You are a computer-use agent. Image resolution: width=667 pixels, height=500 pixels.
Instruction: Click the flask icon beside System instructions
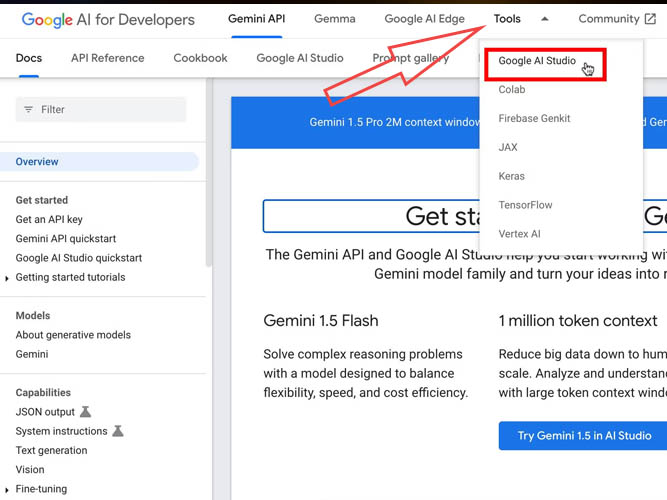(118, 431)
